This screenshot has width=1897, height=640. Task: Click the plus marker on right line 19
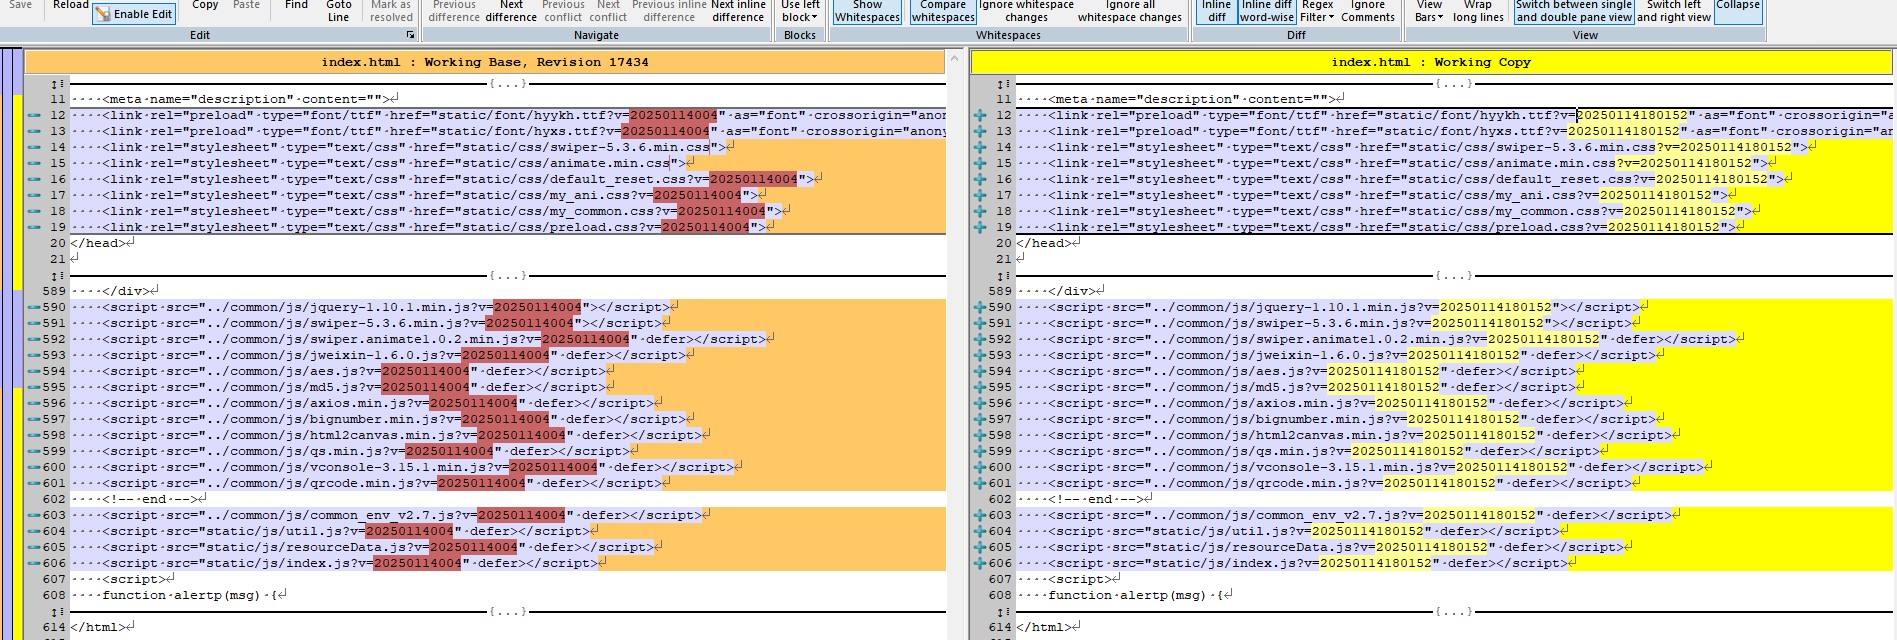point(980,227)
